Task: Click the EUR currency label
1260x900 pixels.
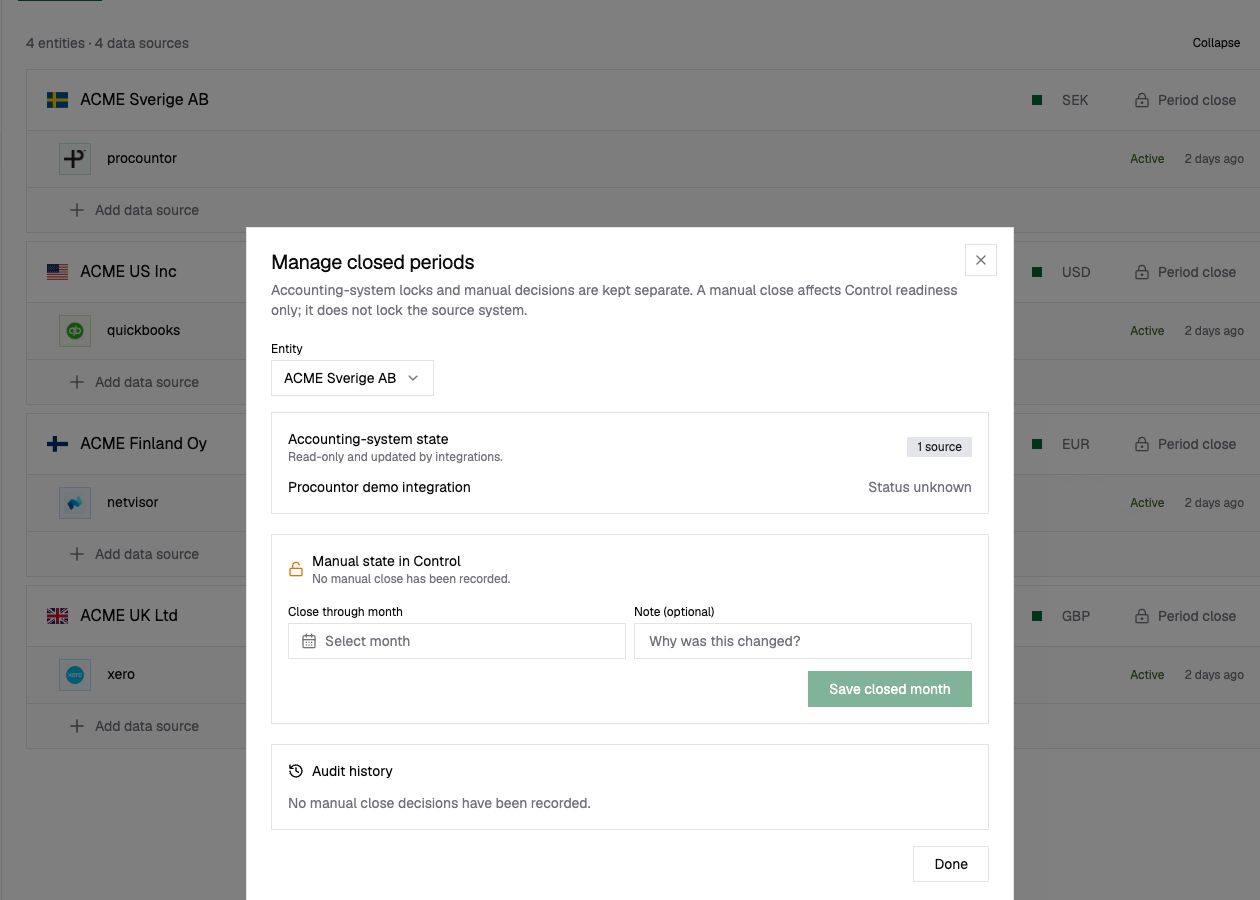Action: [x=1076, y=444]
